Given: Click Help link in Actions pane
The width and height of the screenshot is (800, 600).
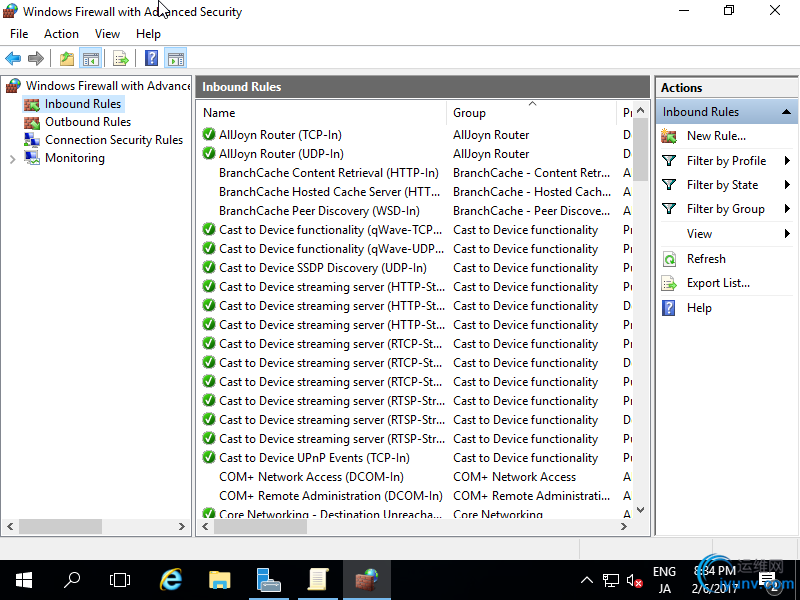Looking at the screenshot, I should click(x=699, y=308).
